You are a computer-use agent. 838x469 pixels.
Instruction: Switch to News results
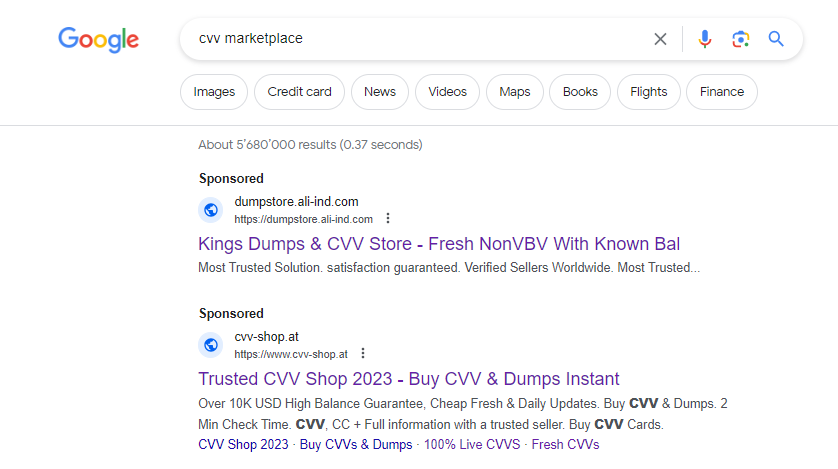(x=380, y=92)
